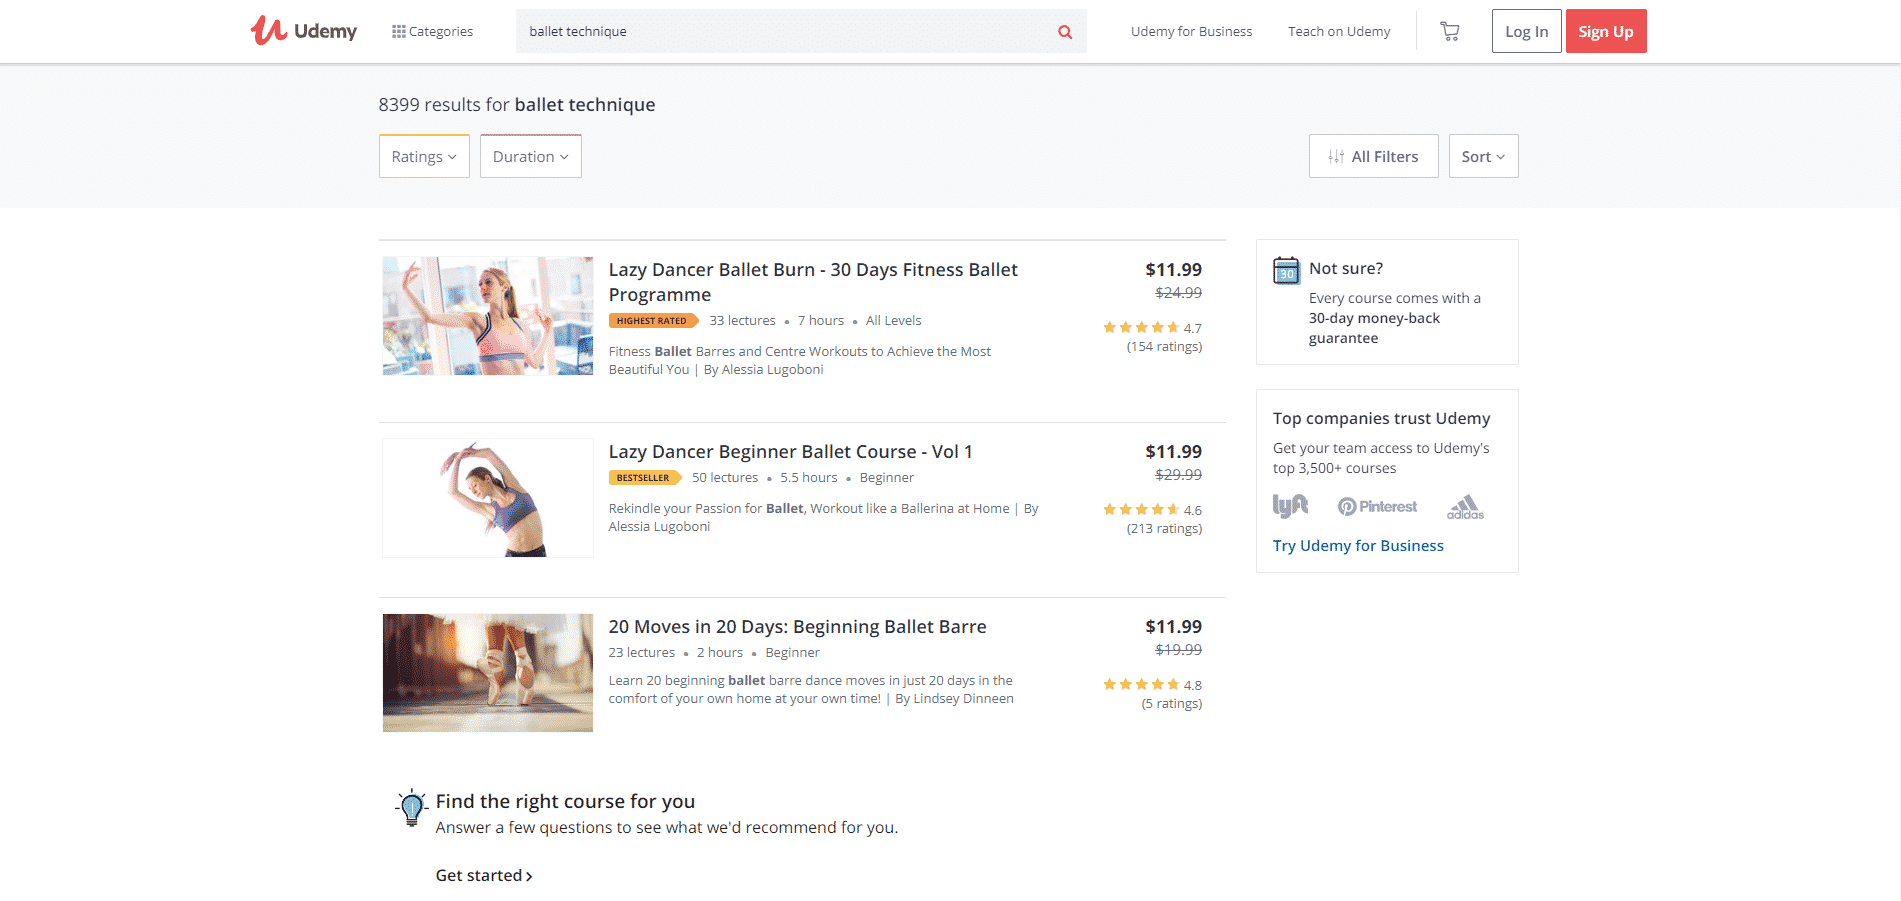Click the 4.6 star rating
Screen dimensions: 1901x901
[1152, 510]
